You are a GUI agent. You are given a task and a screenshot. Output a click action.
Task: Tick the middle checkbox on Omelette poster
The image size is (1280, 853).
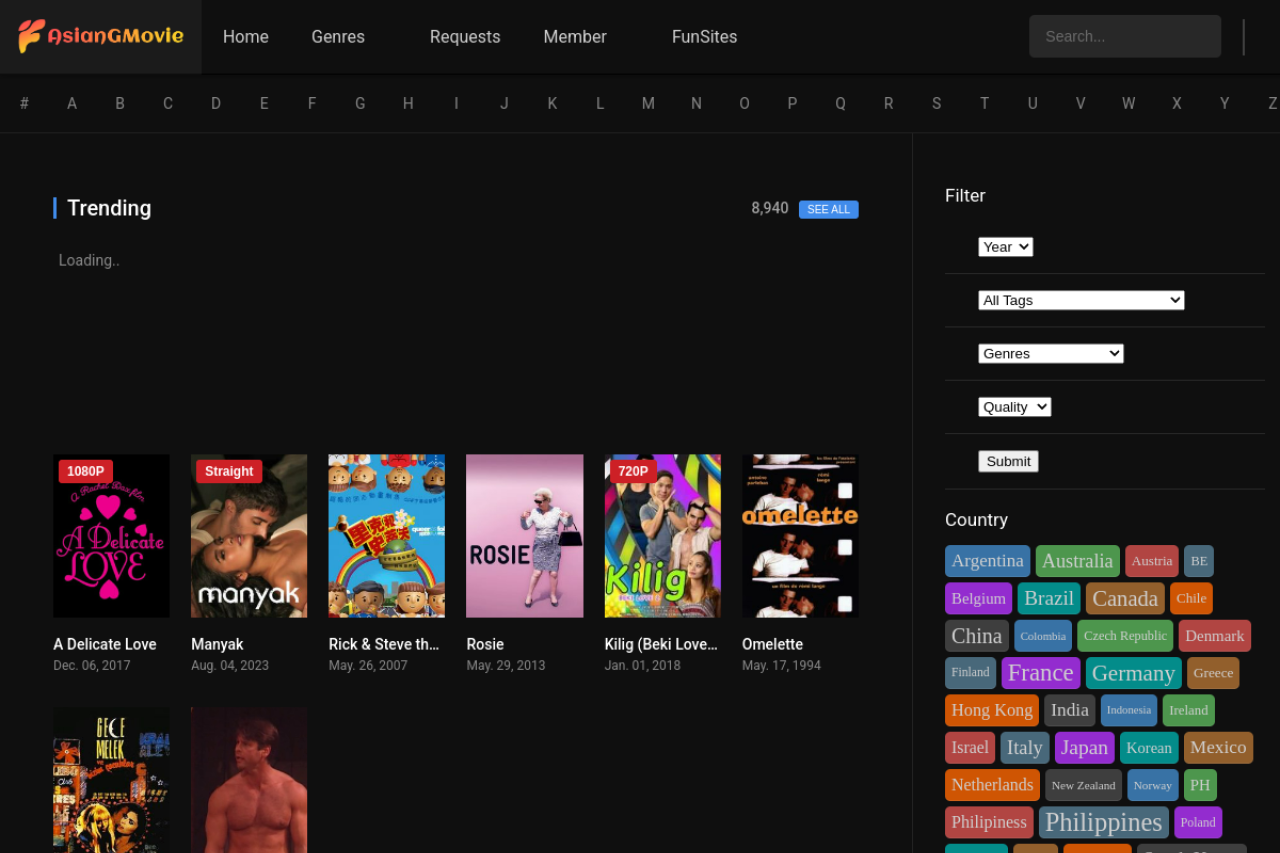tap(845, 547)
